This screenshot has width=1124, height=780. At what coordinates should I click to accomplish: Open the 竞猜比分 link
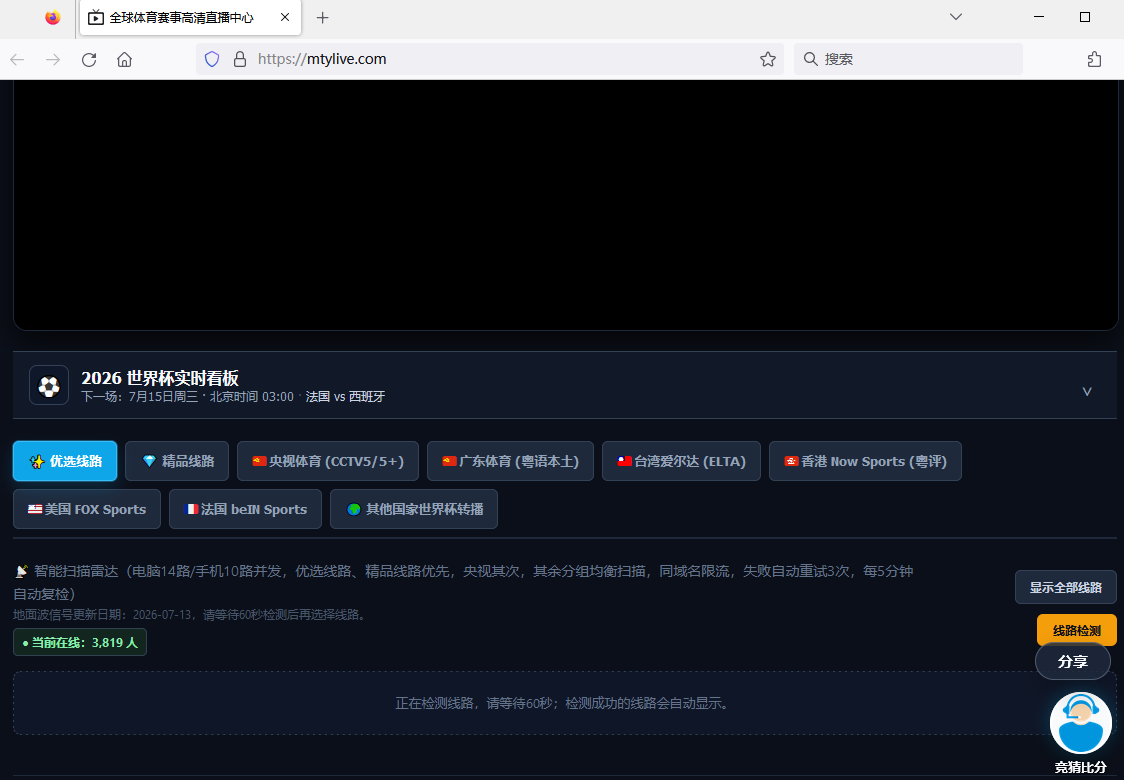click(1080, 767)
